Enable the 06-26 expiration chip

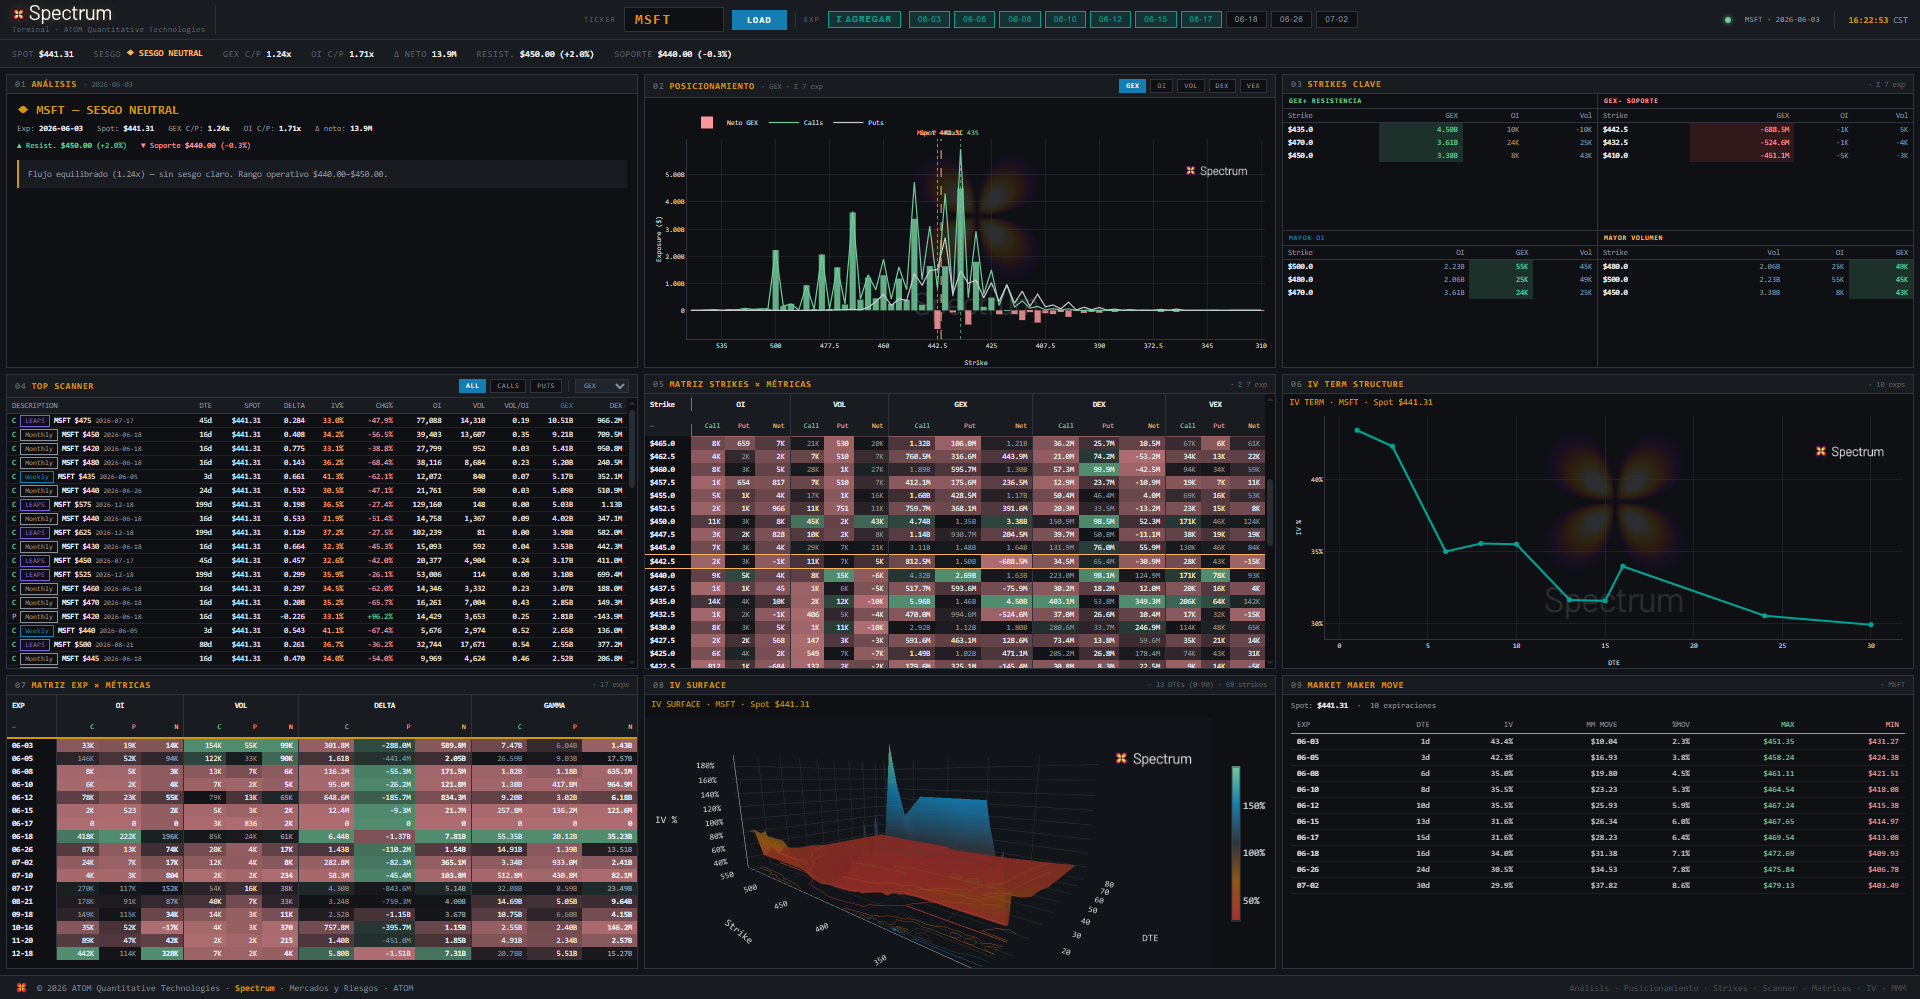click(x=1291, y=19)
